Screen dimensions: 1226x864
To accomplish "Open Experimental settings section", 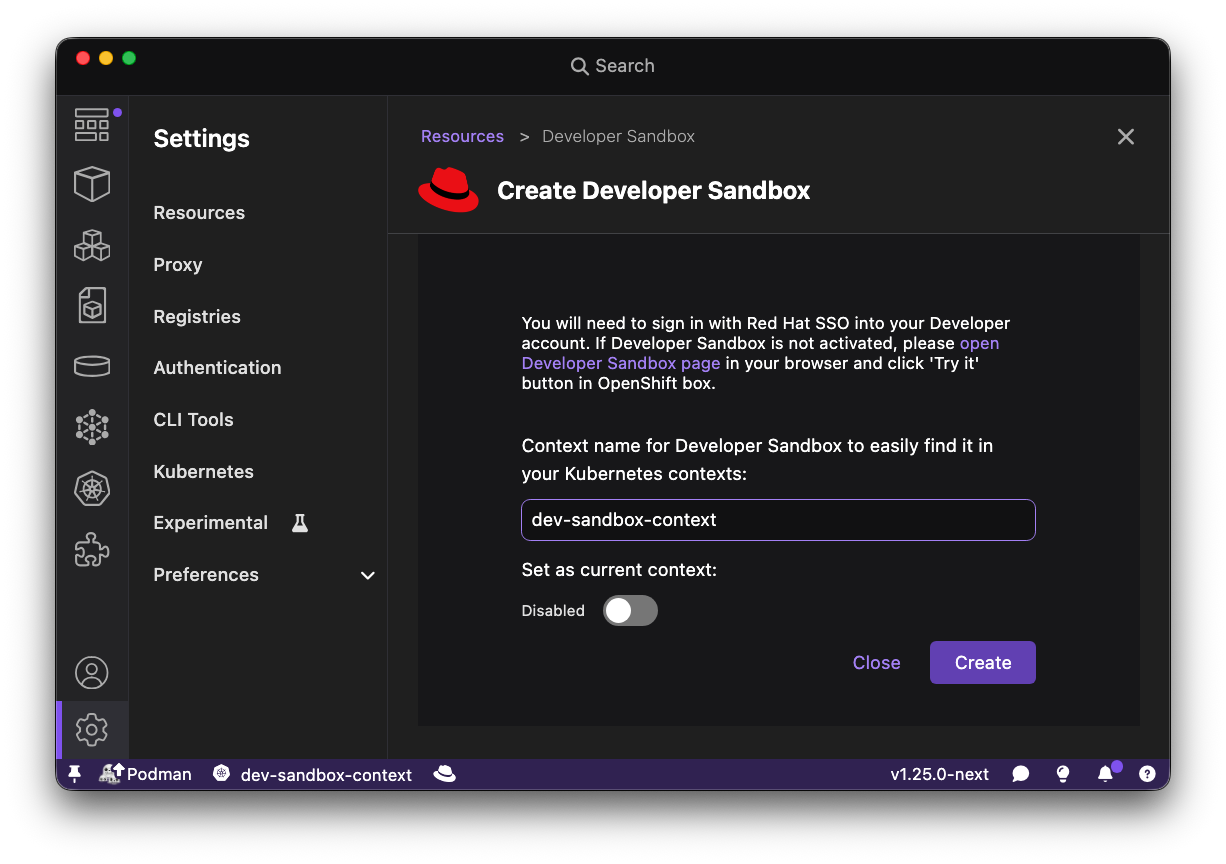I will coord(211,523).
